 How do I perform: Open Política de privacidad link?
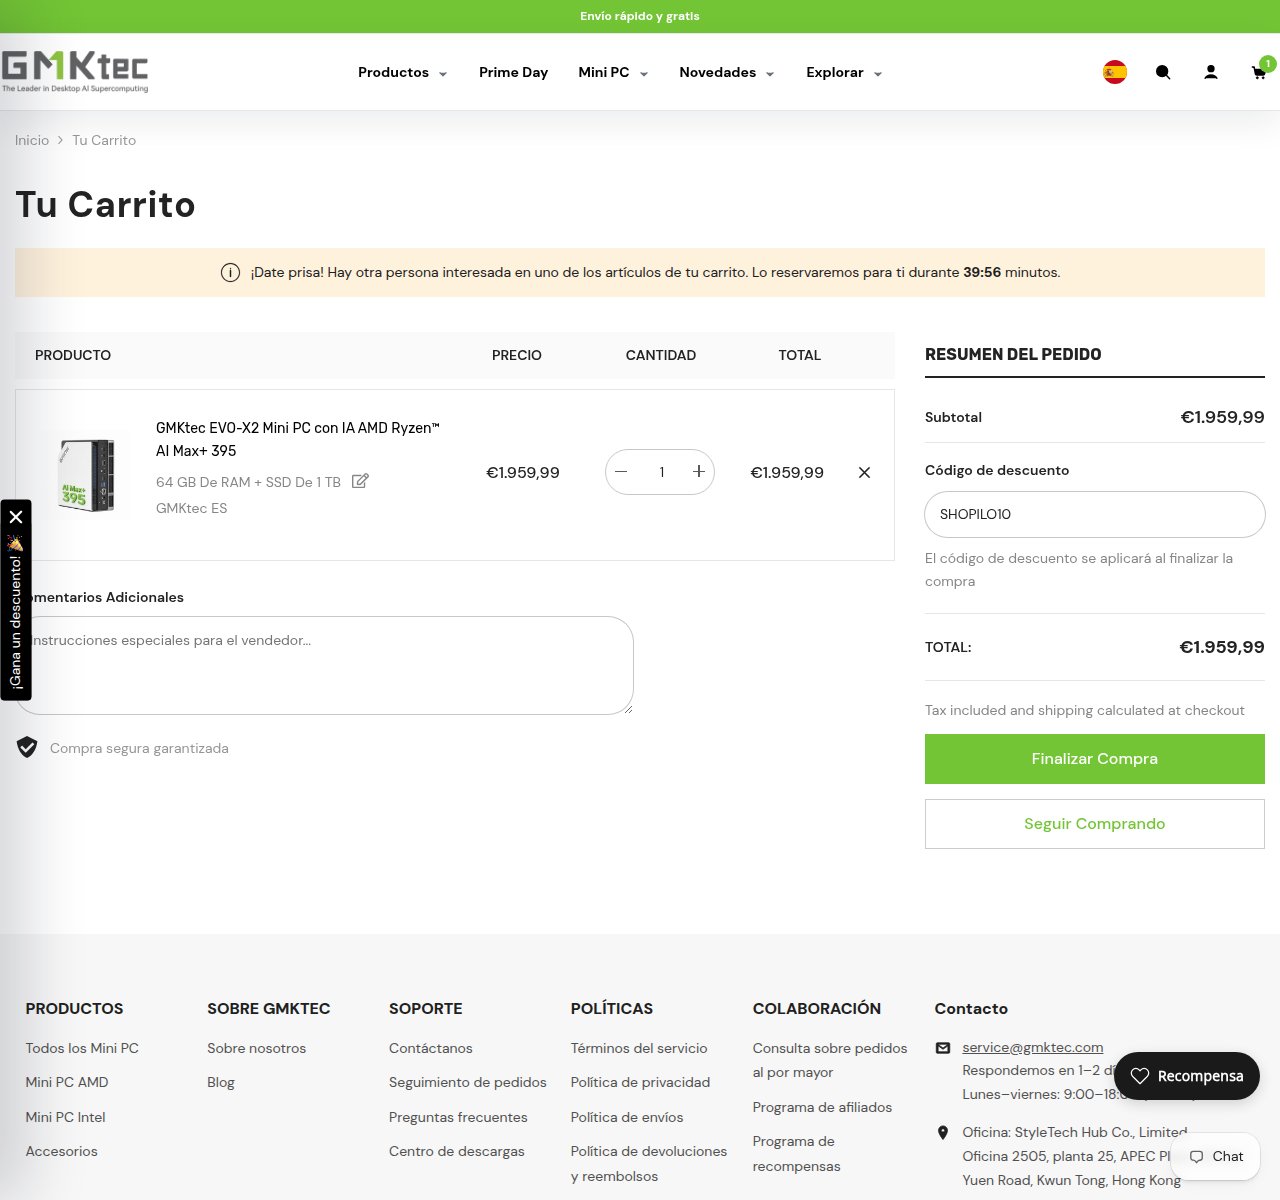pyautogui.click(x=641, y=1082)
